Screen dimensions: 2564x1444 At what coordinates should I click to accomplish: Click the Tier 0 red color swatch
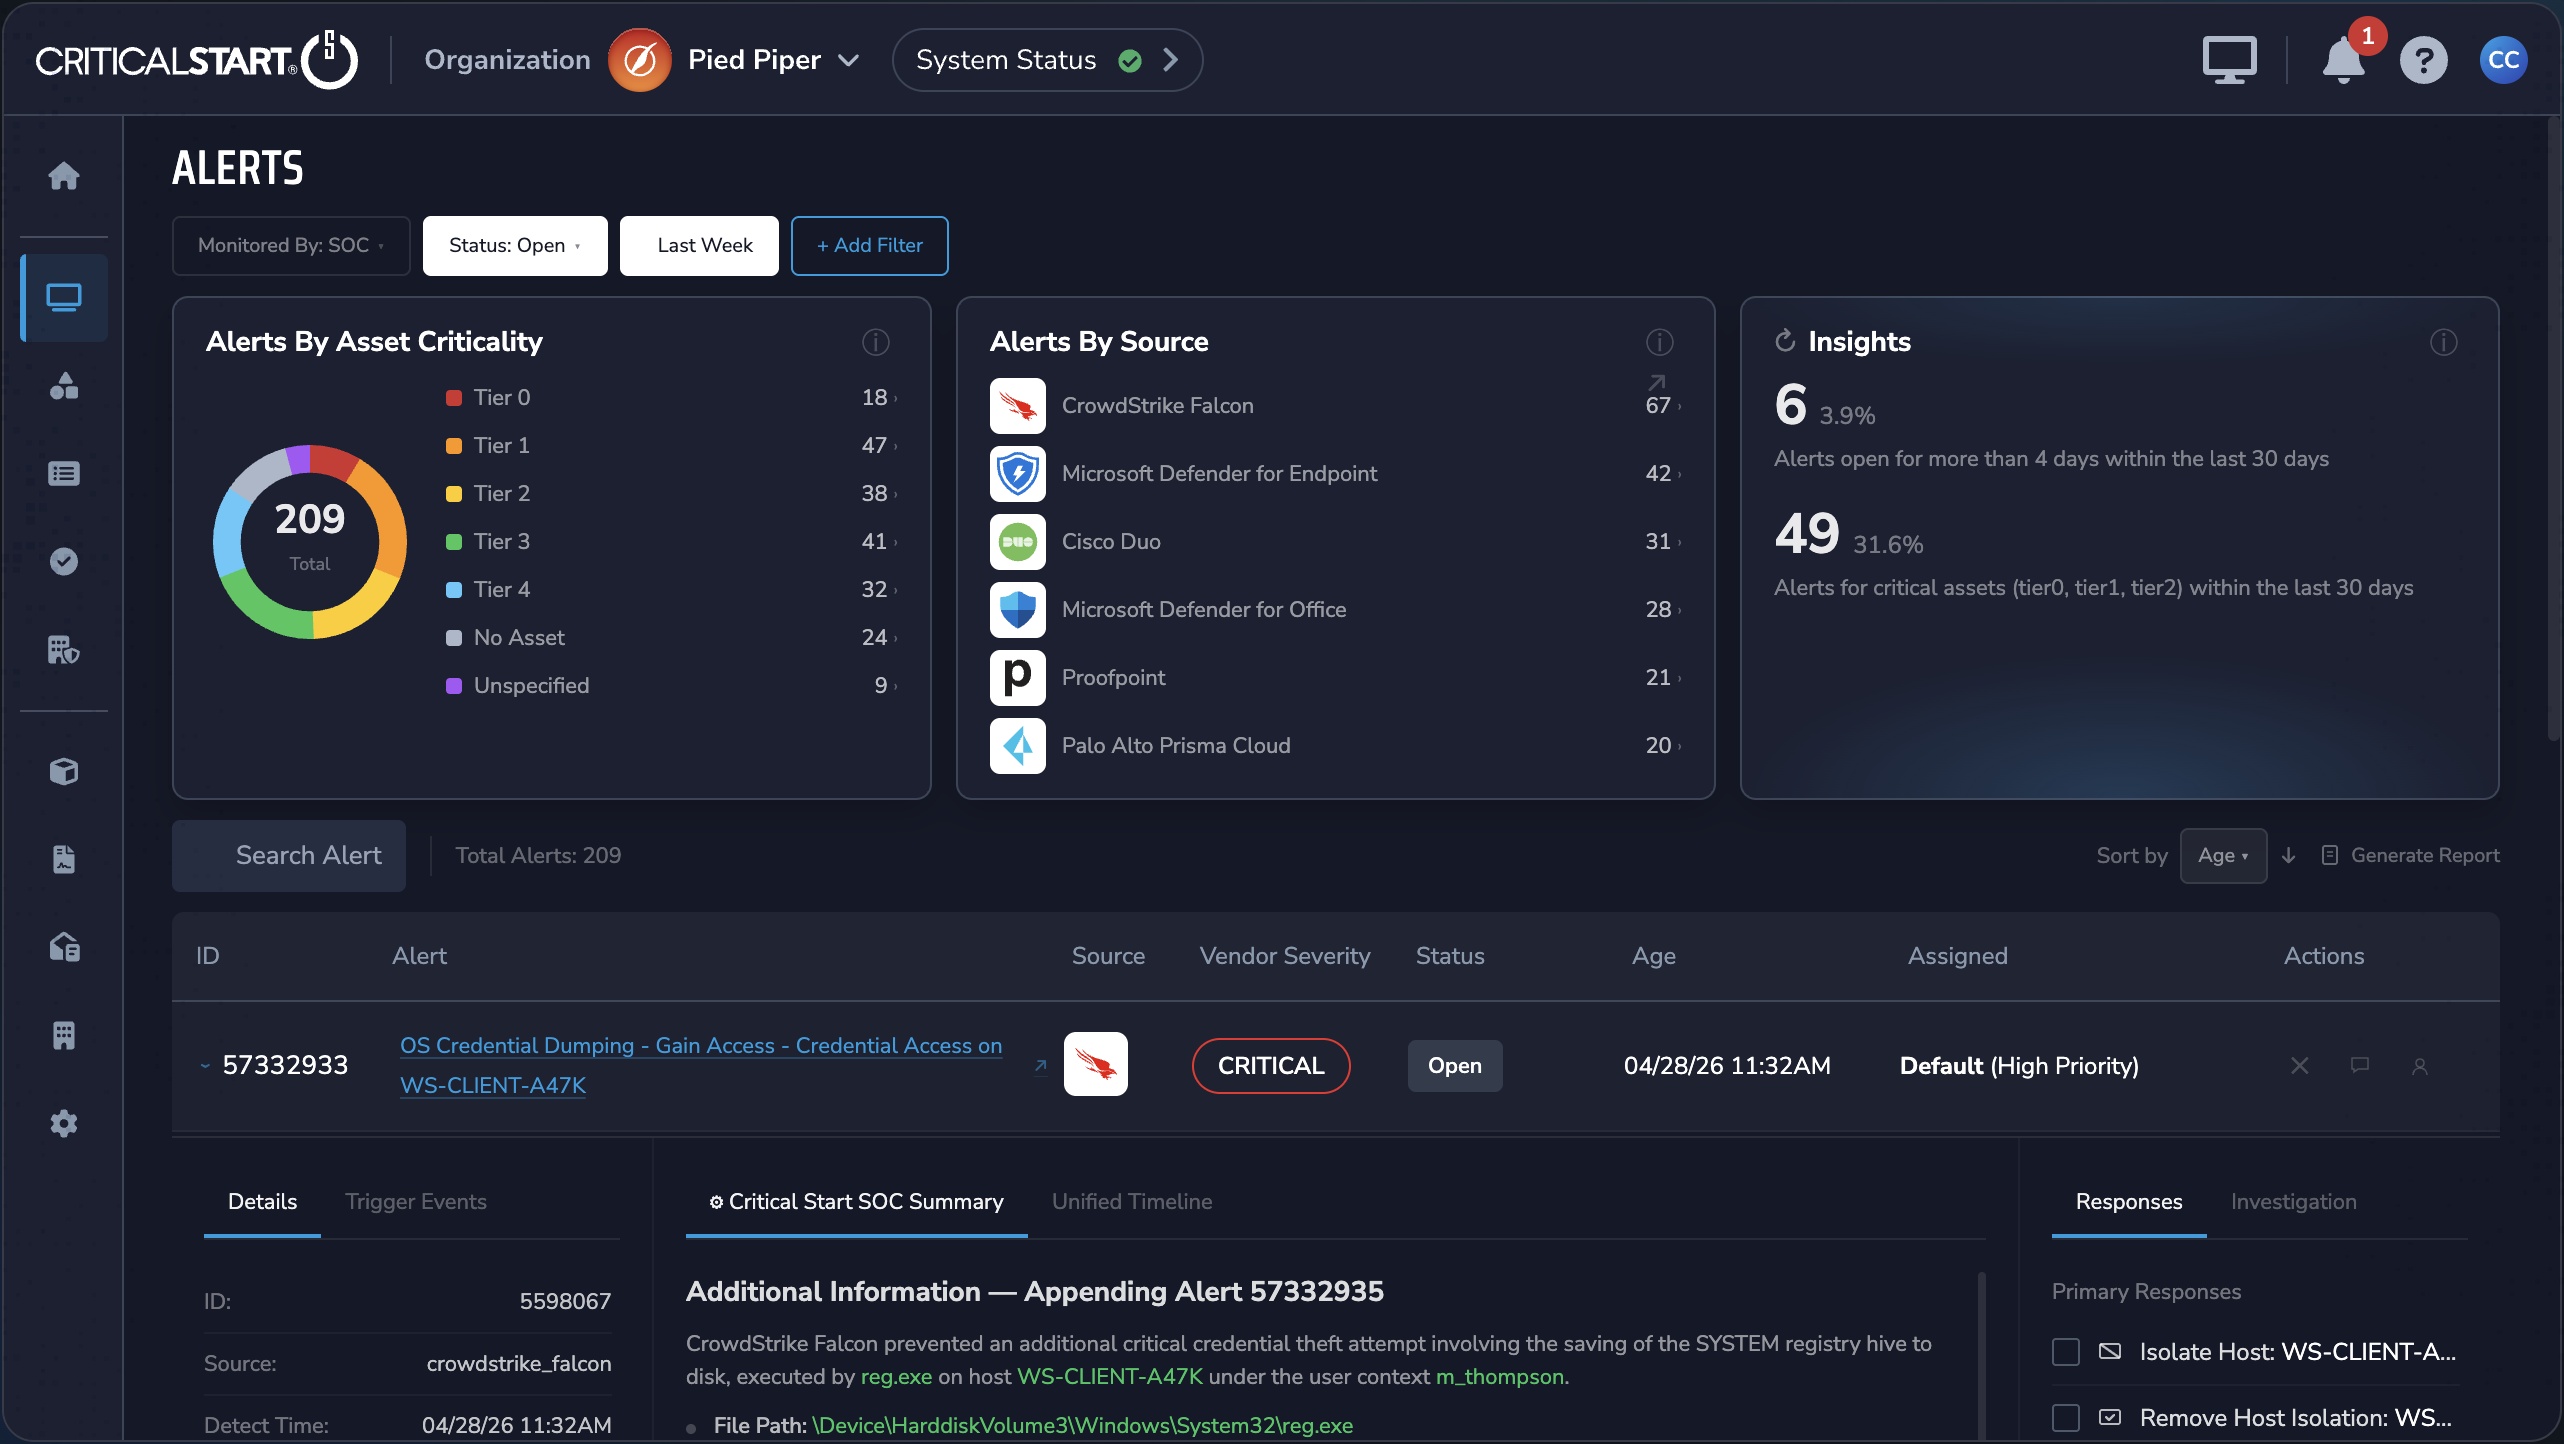pyautogui.click(x=453, y=398)
